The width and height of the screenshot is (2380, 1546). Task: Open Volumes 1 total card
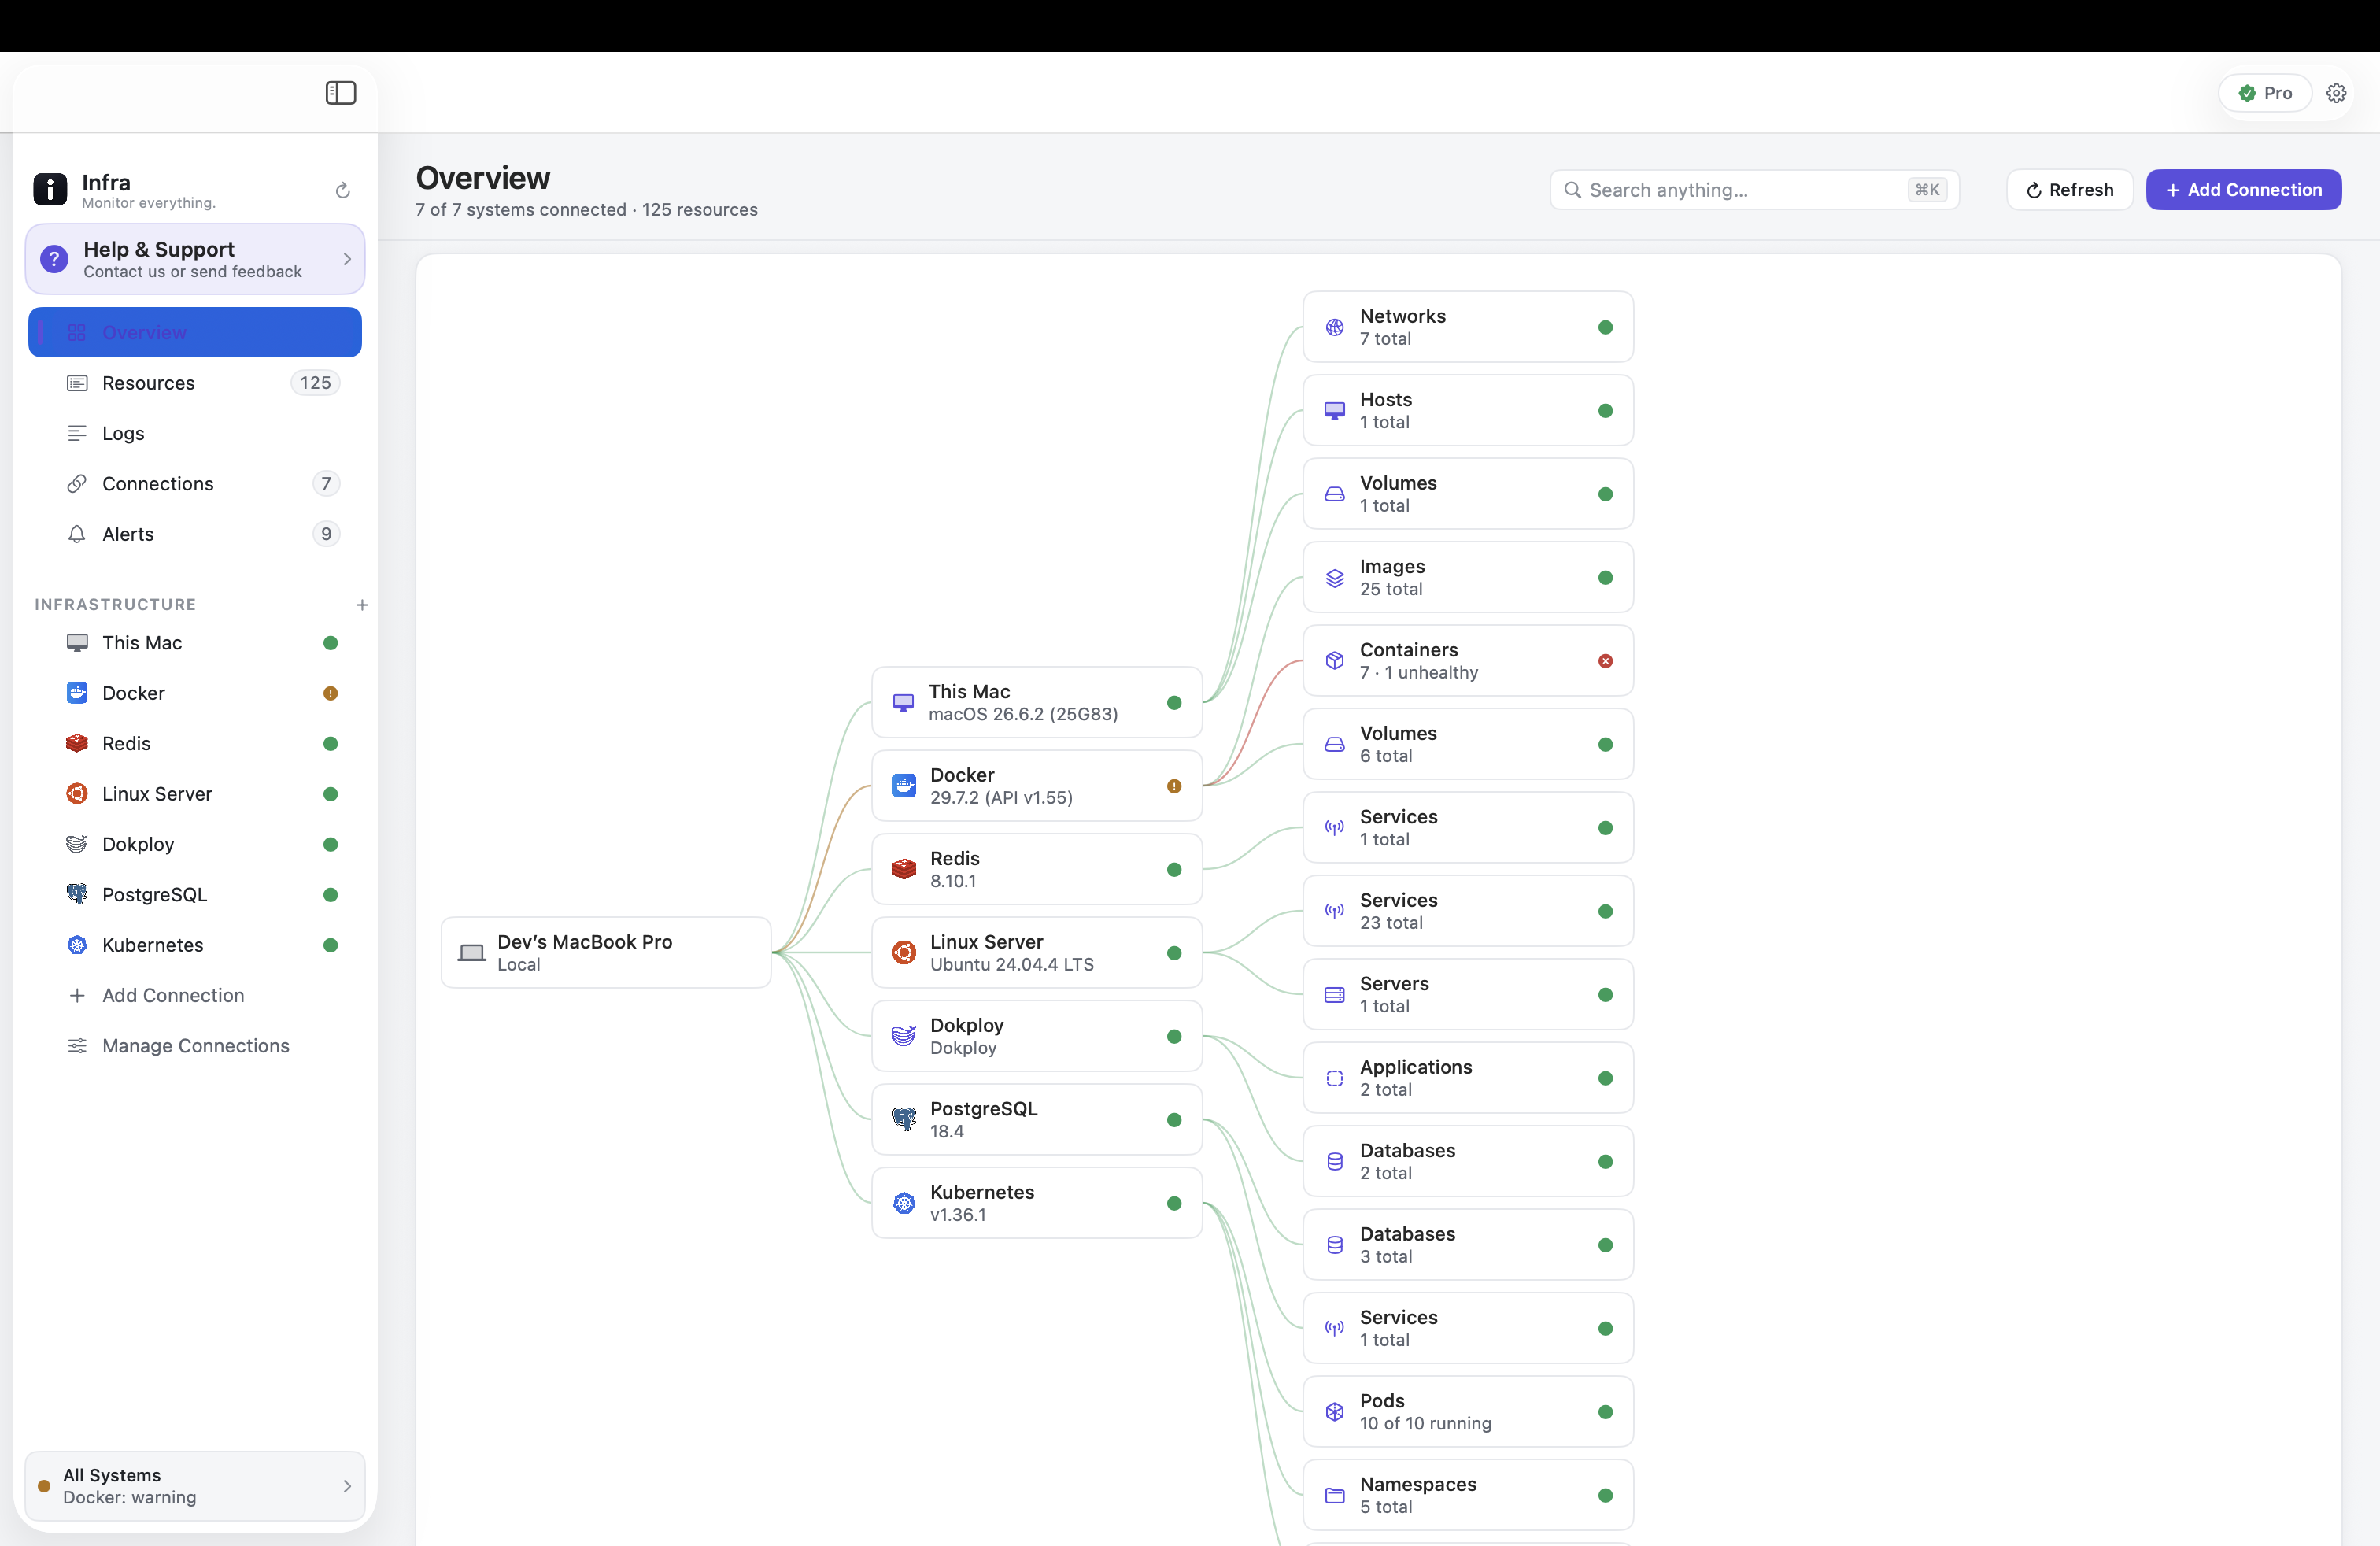[1468, 494]
